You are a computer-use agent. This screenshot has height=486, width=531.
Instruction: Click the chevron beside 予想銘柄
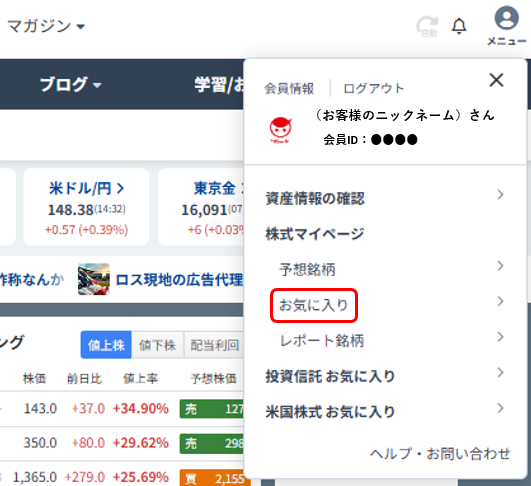coord(501,266)
